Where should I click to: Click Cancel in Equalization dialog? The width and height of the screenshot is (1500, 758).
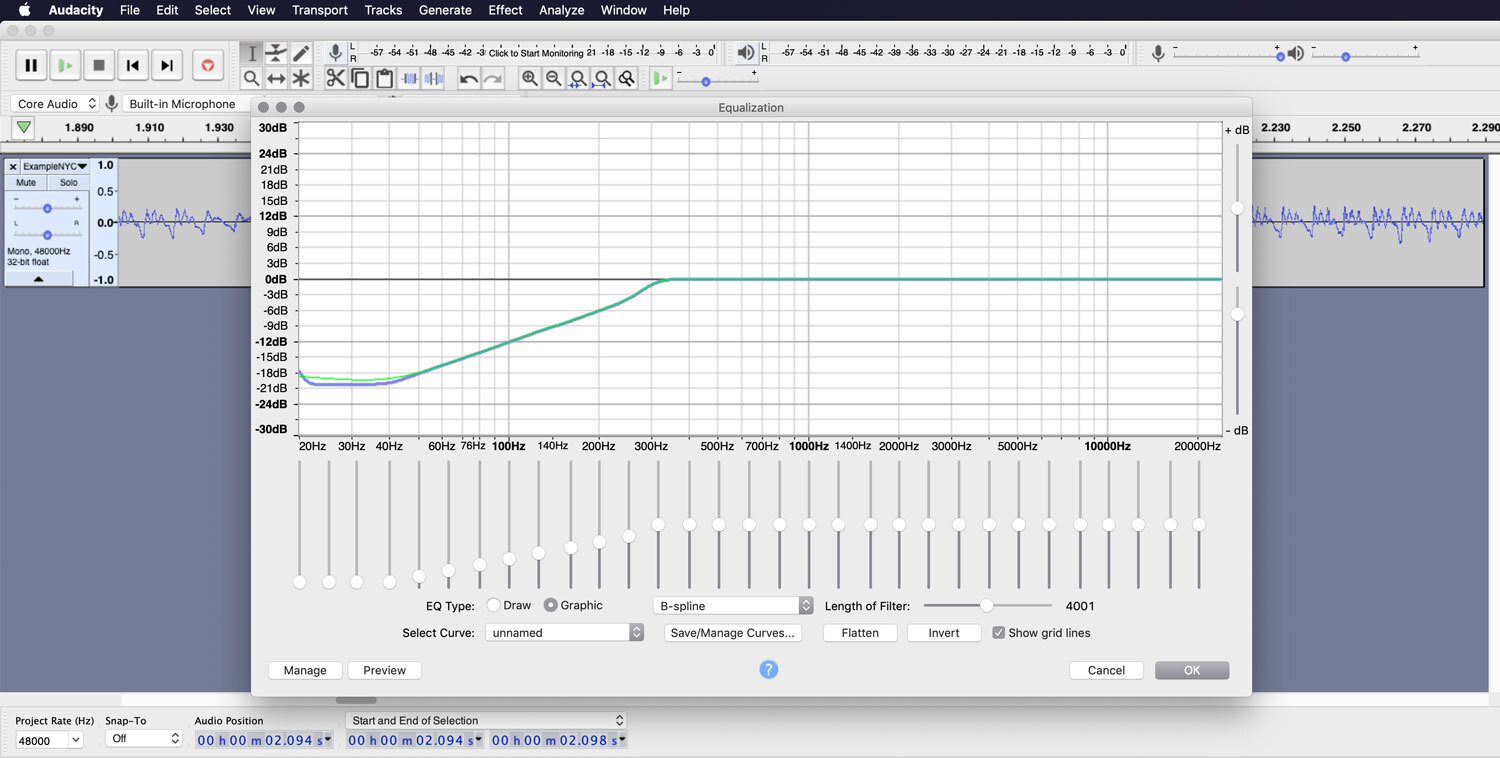tap(1106, 670)
